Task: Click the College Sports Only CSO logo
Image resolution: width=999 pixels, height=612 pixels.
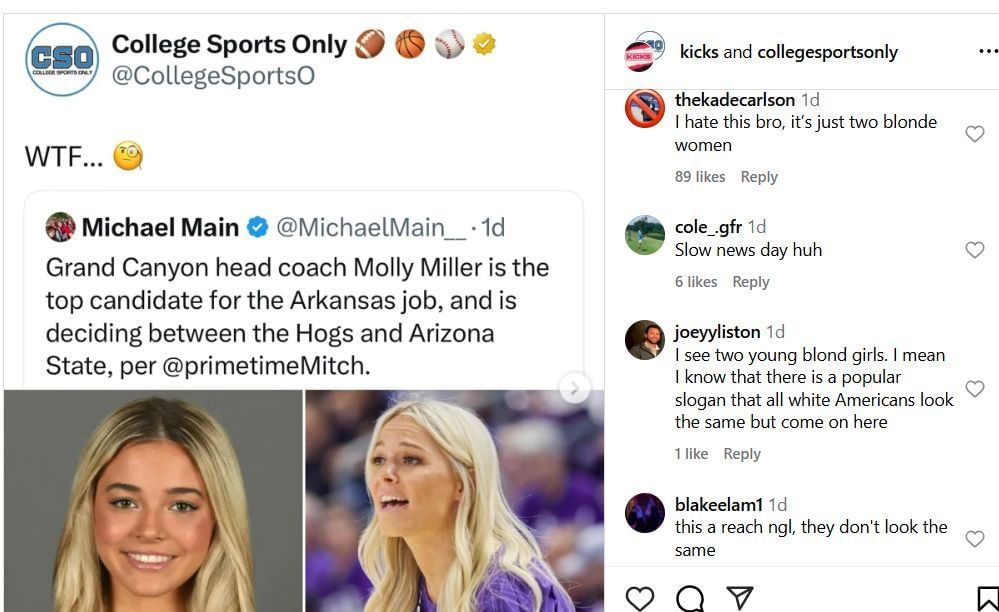Action: tap(60, 57)
